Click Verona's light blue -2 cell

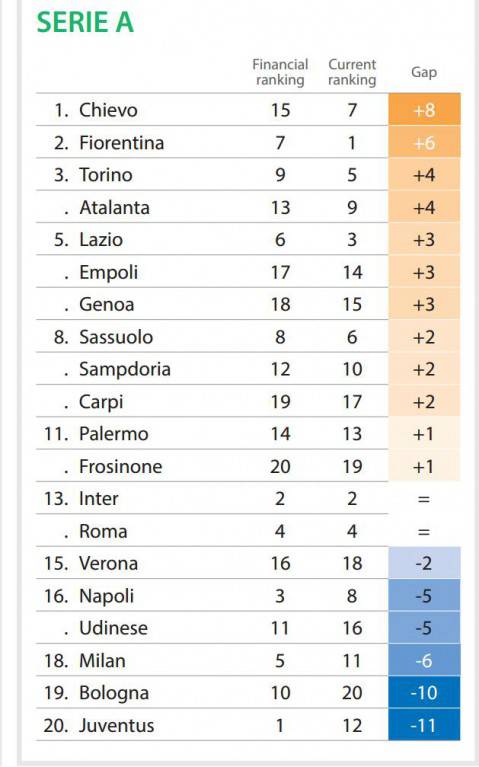click(x=424, y=563)
